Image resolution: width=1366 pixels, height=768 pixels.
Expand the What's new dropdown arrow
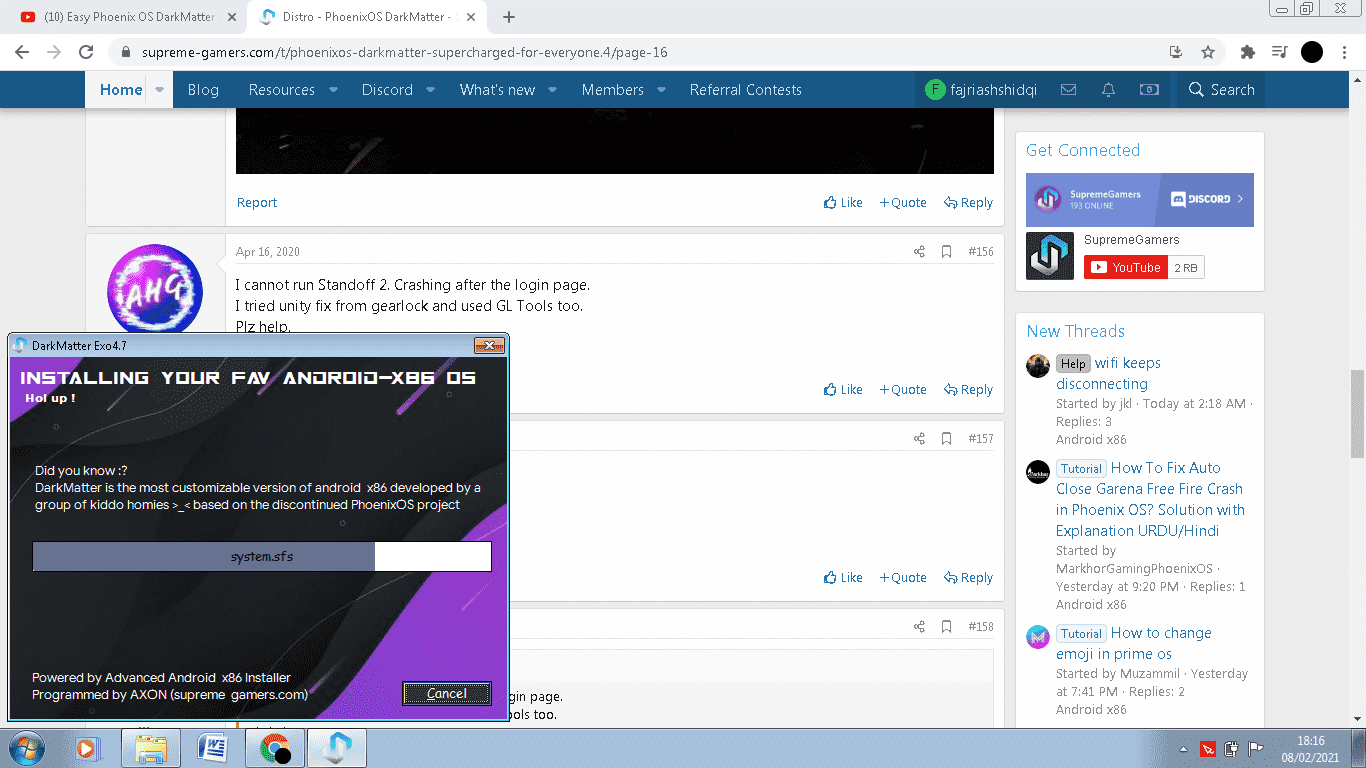click(553, 90)
